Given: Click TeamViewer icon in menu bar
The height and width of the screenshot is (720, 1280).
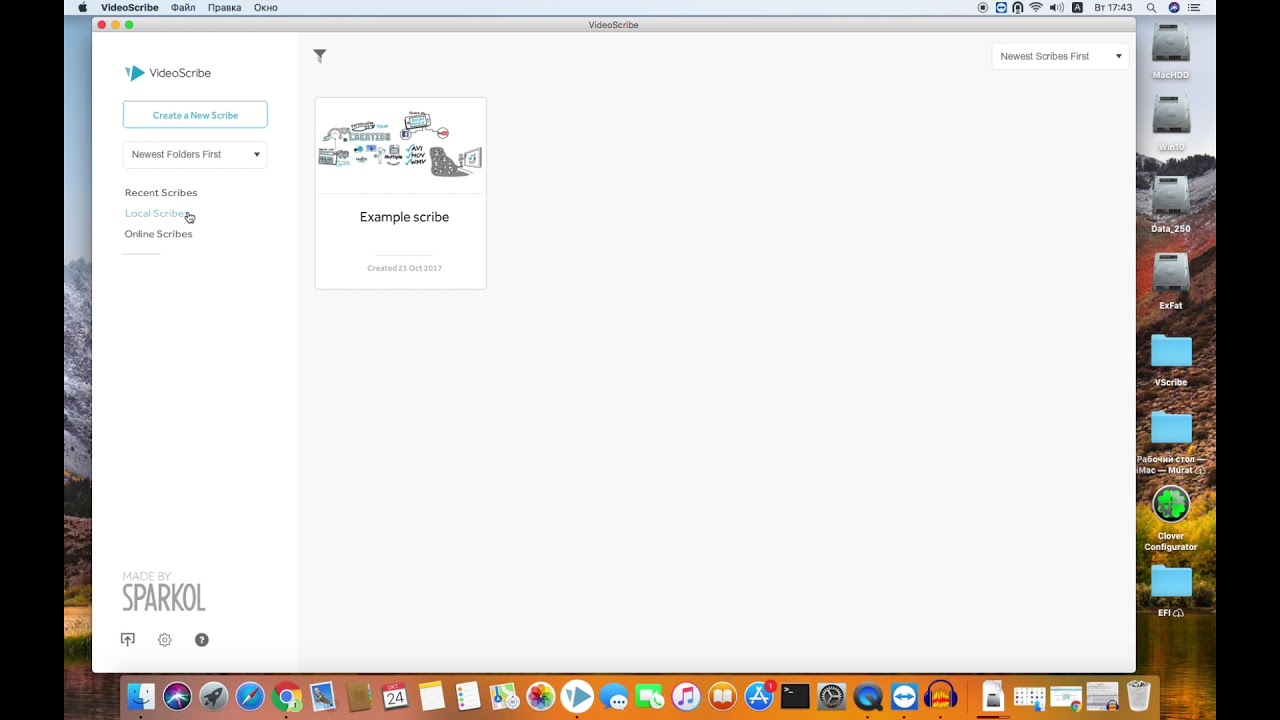Looking at the screenshot, I should [1001, 7].
